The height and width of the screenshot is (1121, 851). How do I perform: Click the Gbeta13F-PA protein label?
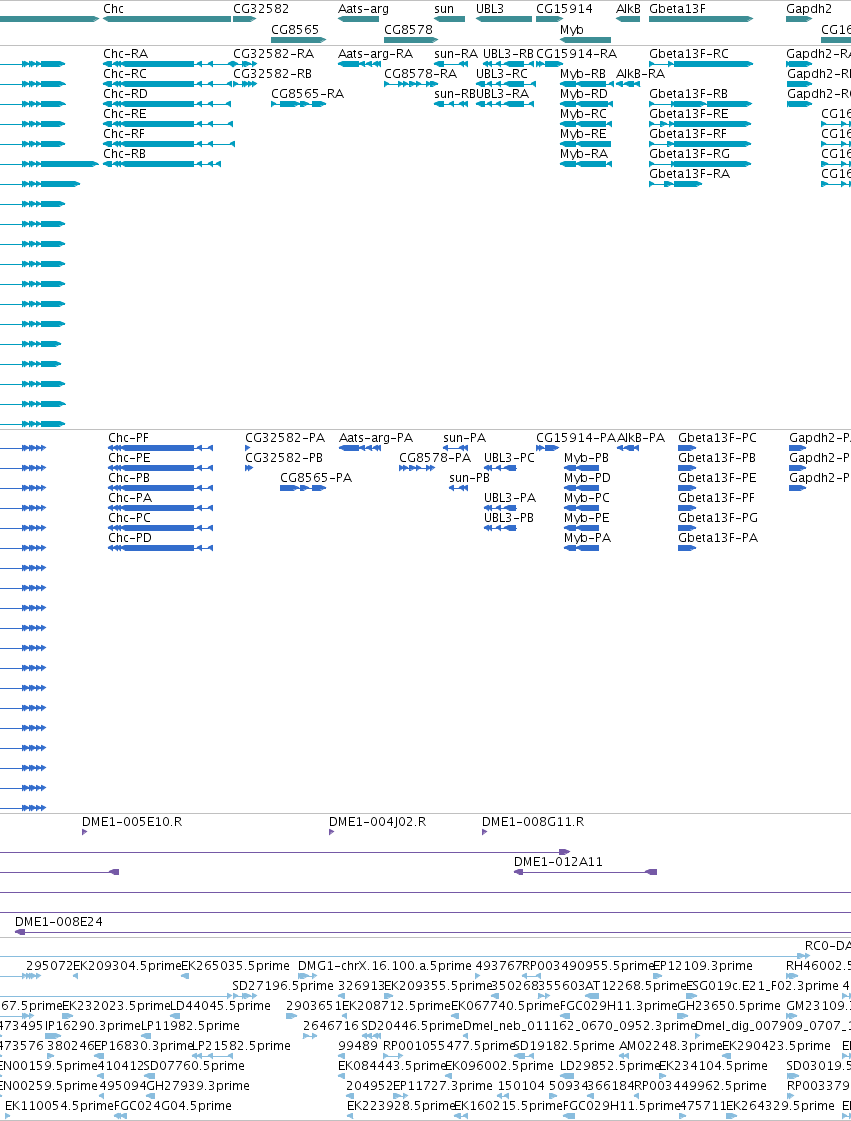[x=718, y=538]
